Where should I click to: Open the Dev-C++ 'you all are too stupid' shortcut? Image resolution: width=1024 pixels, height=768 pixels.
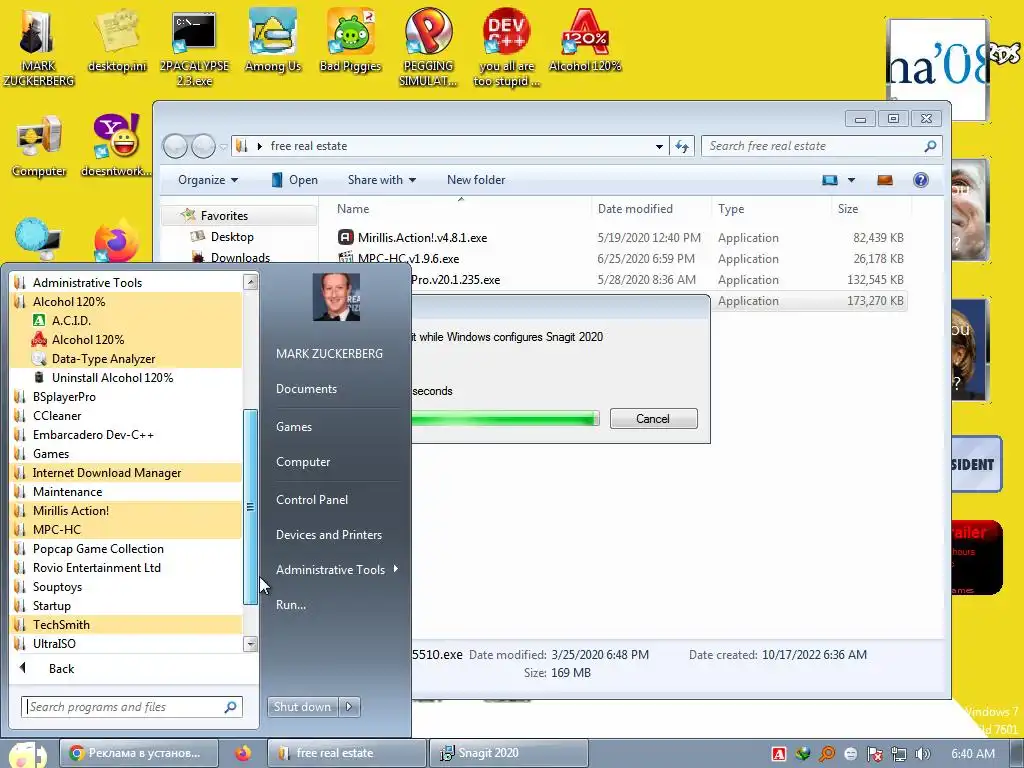coord(506,33)
